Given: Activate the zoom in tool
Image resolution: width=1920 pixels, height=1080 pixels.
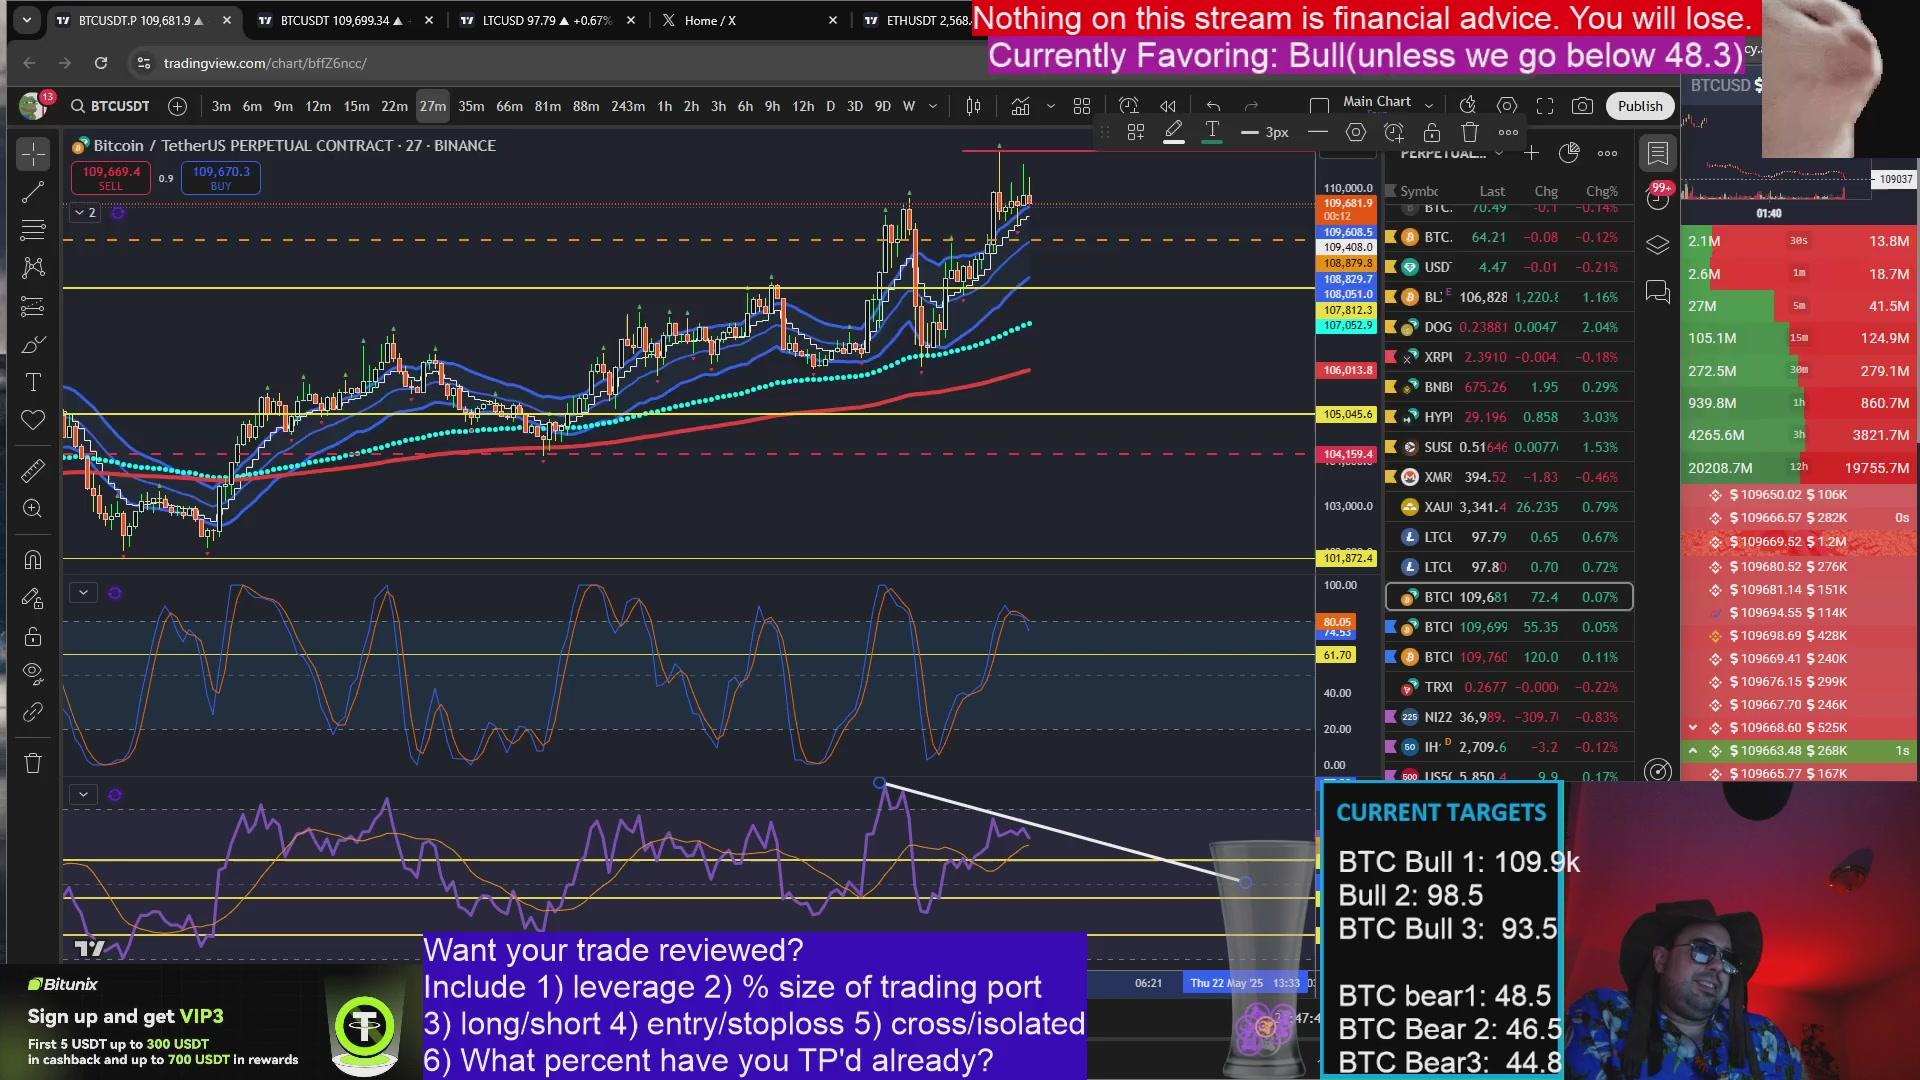Looking at the screenshot, I should pos(33,508).
